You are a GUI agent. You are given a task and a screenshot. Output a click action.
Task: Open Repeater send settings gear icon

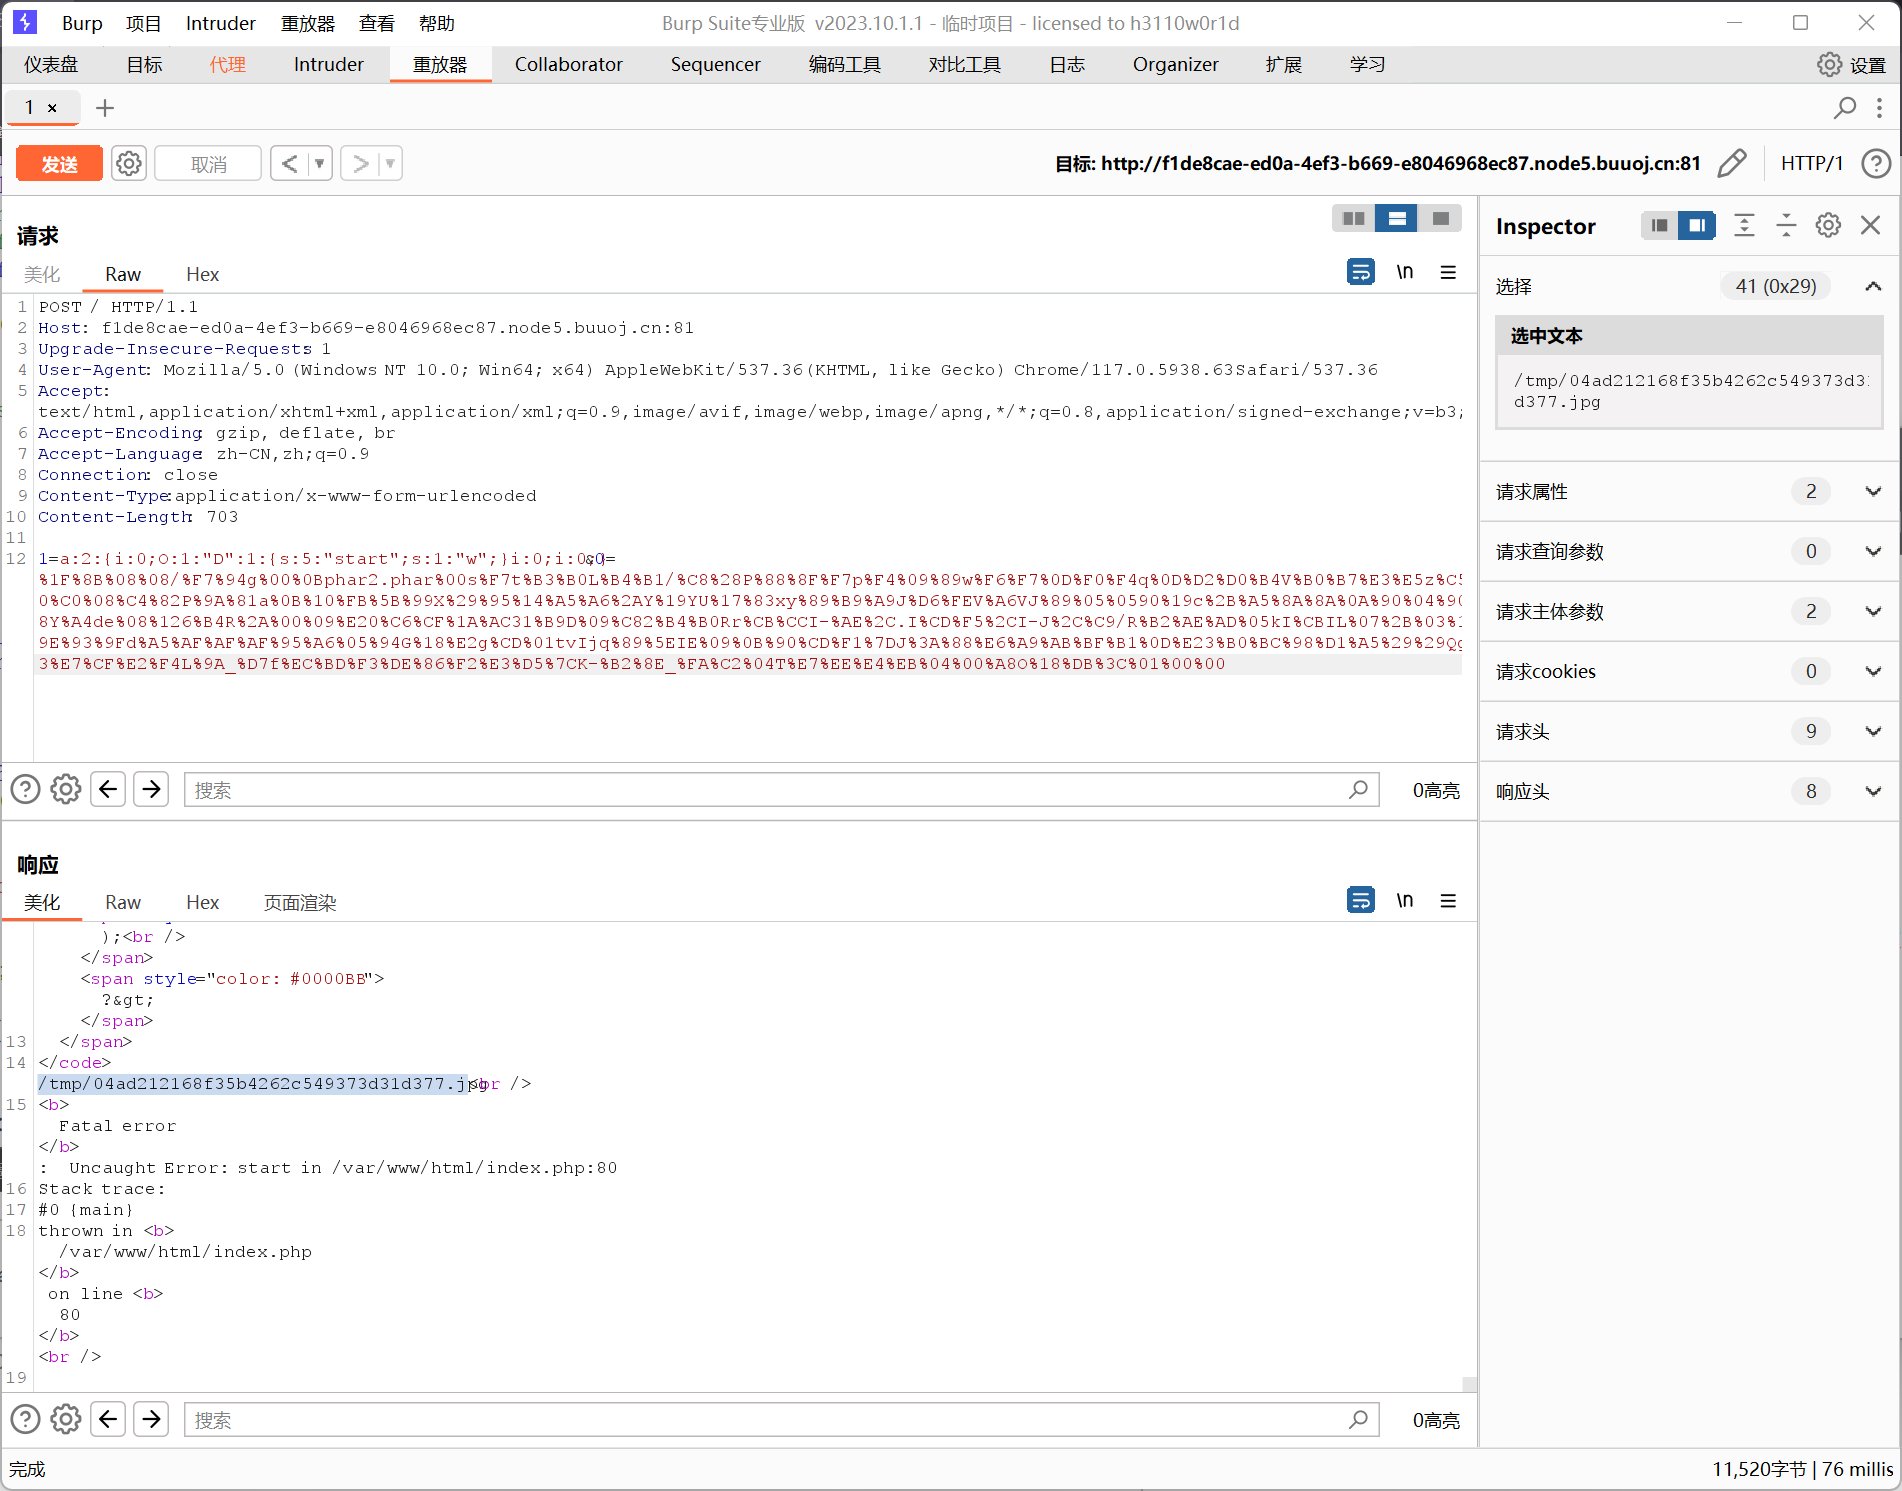129,163
